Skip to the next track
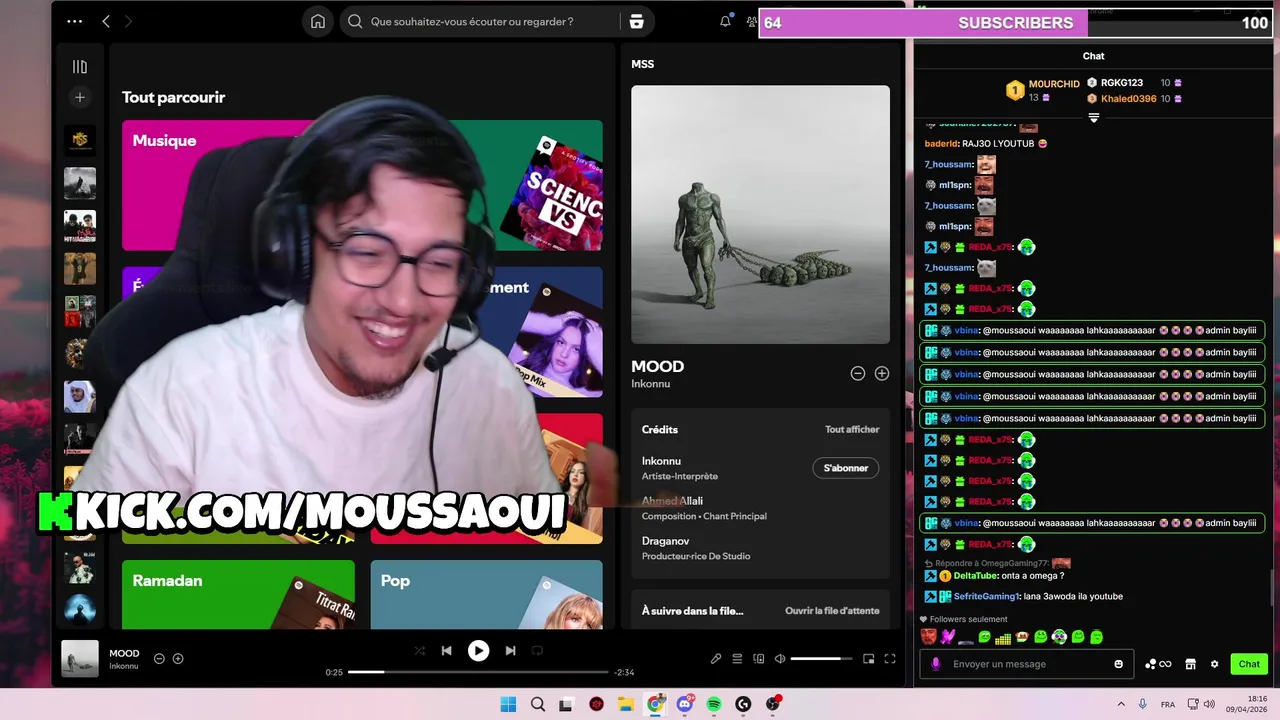The height and width of the screenshot is (720, 1280). pos(510,651)
